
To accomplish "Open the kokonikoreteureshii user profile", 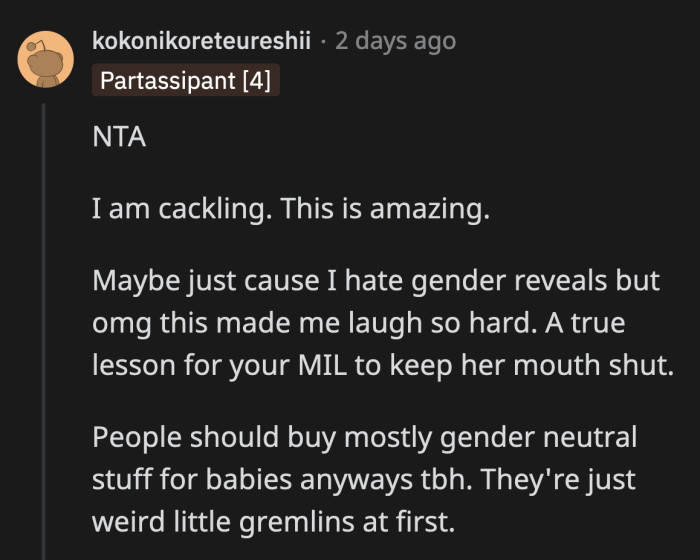I will [201, 41].
